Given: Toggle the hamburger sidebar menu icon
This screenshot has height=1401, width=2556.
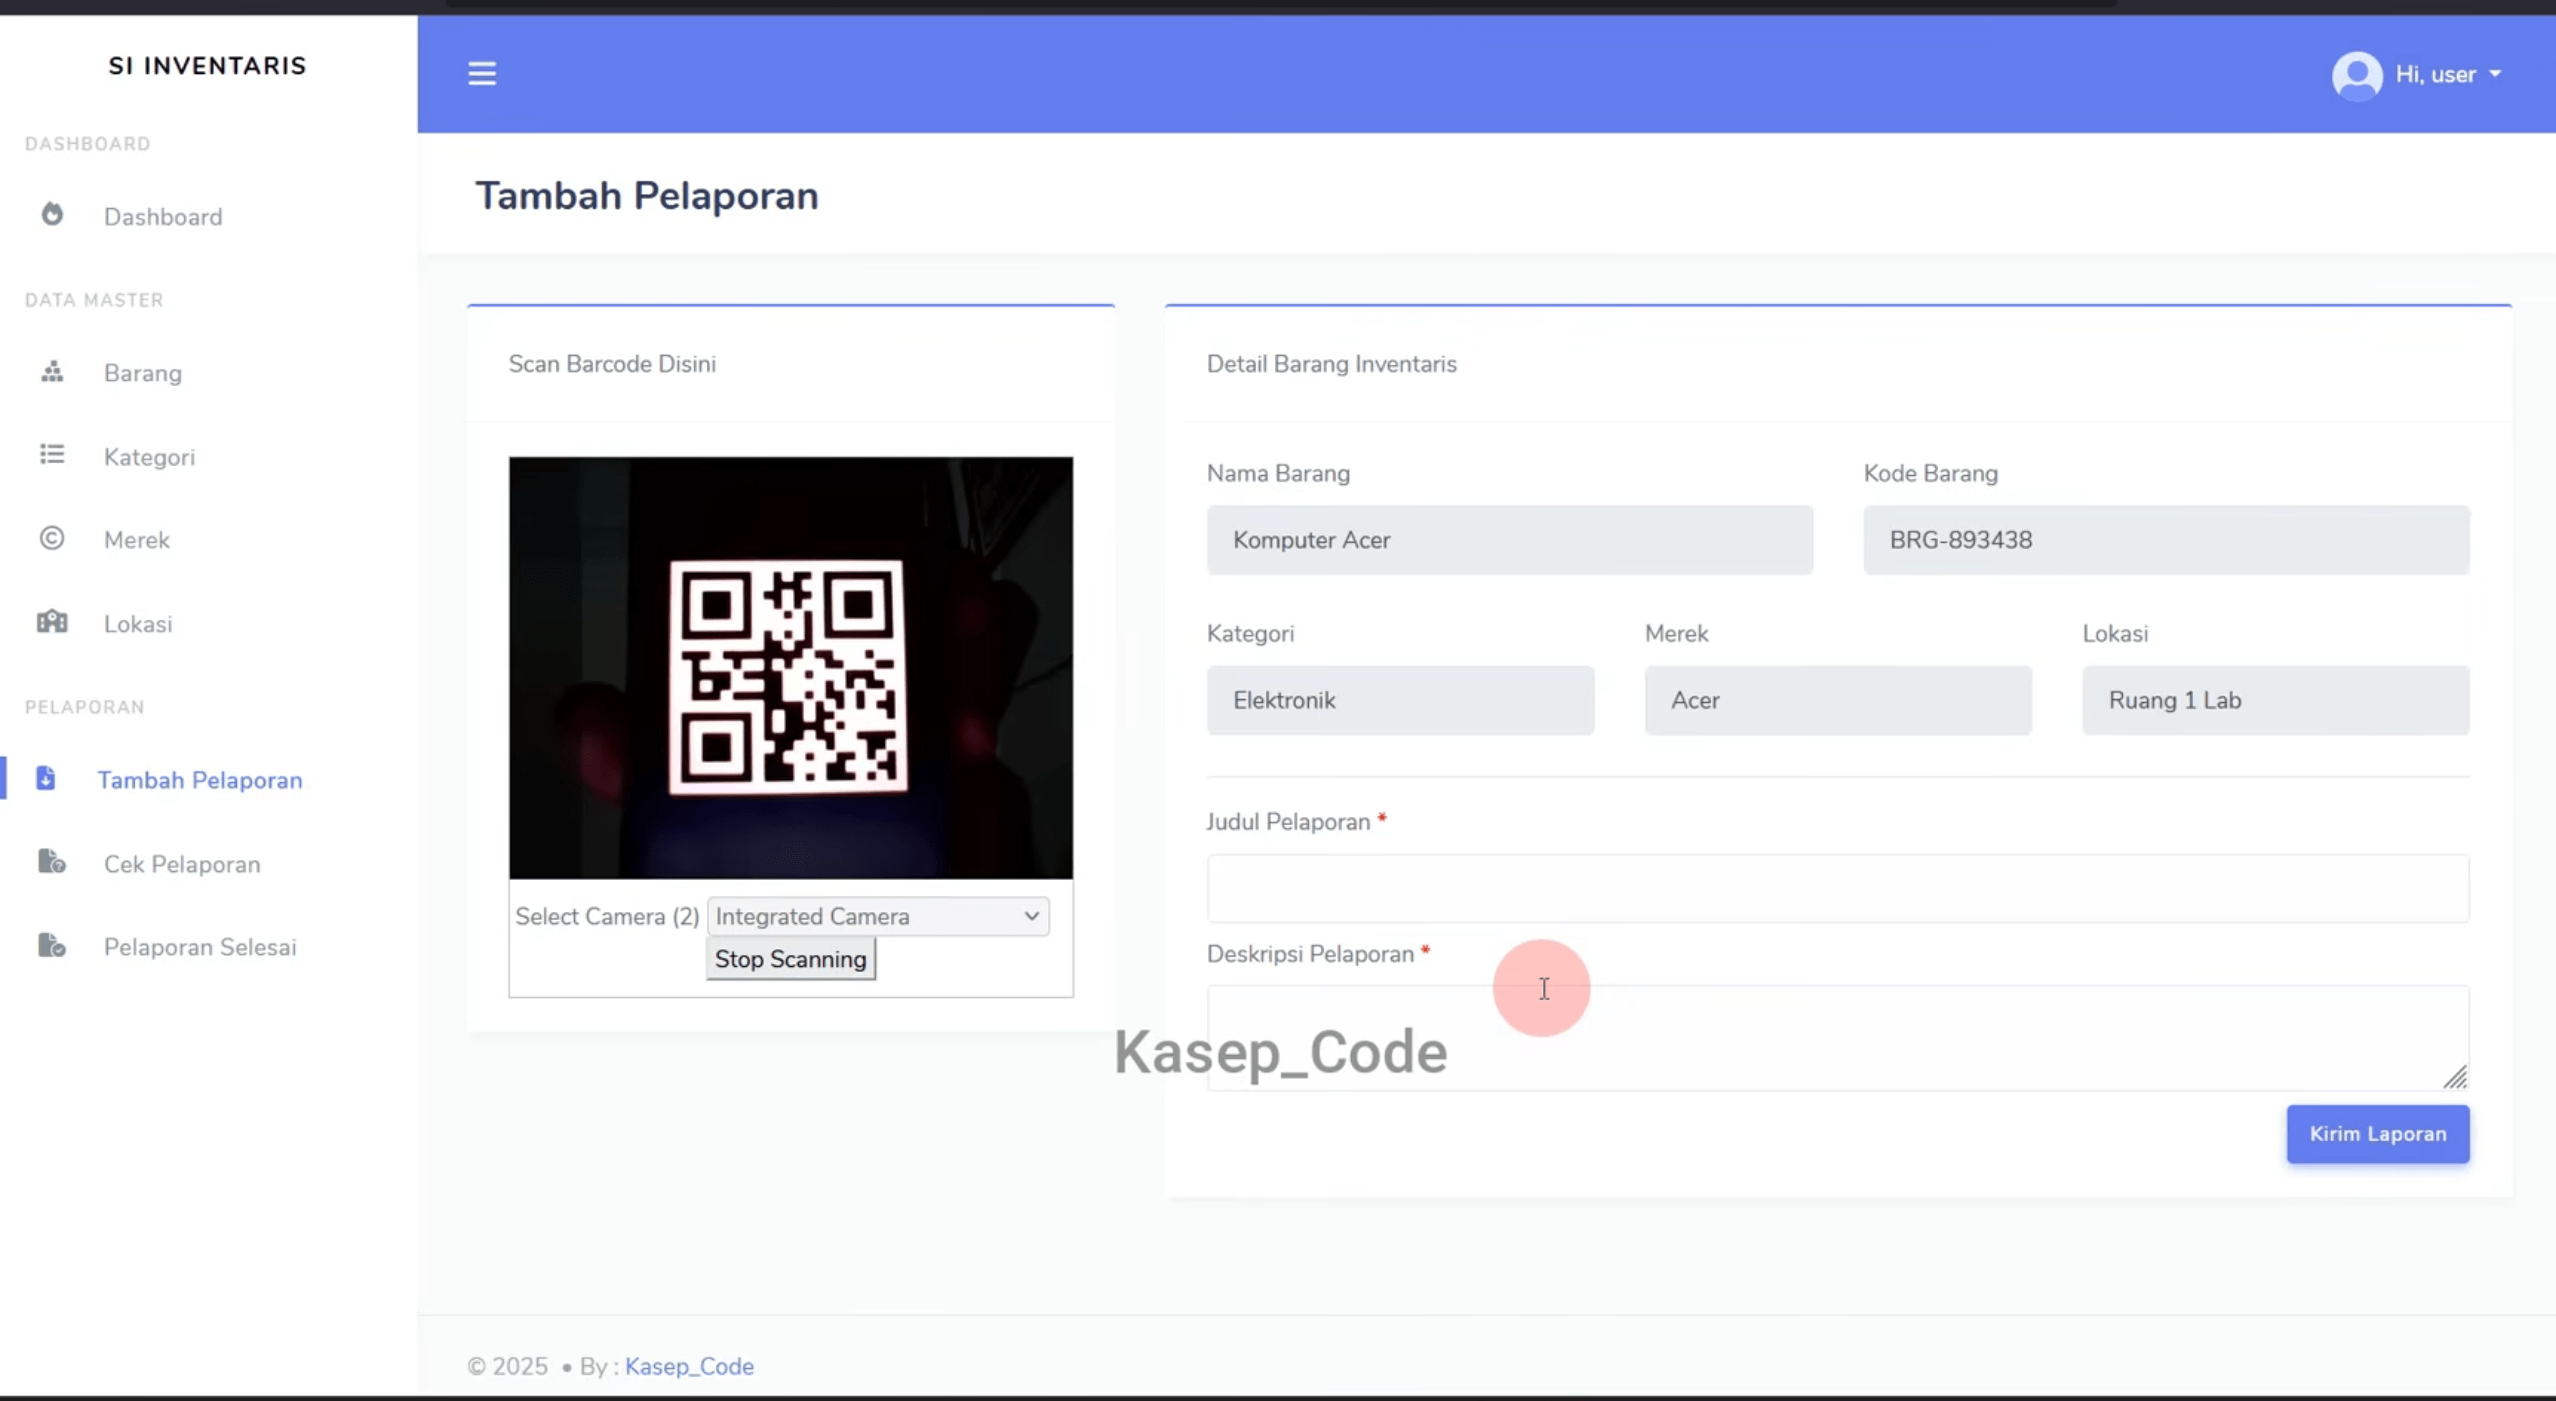Looking at the screenshot, I should click(x=482, y=74).
